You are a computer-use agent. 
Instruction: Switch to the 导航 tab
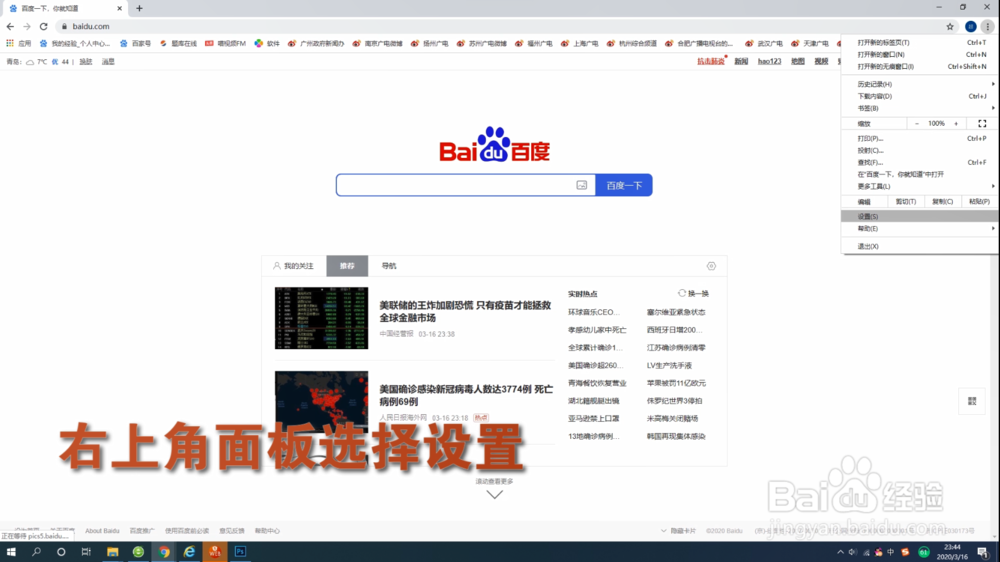(x=388, y=266)
